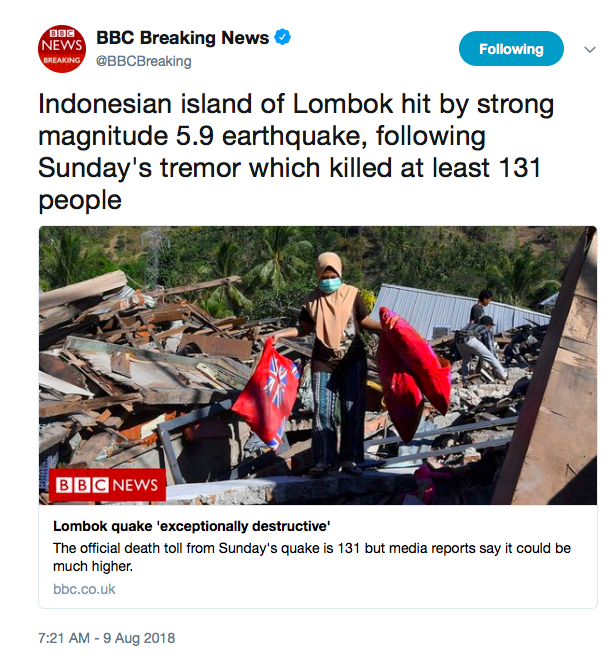Visit the bbc.co.uk source link
Screen dimensions: 615x659
coord(84,589)
